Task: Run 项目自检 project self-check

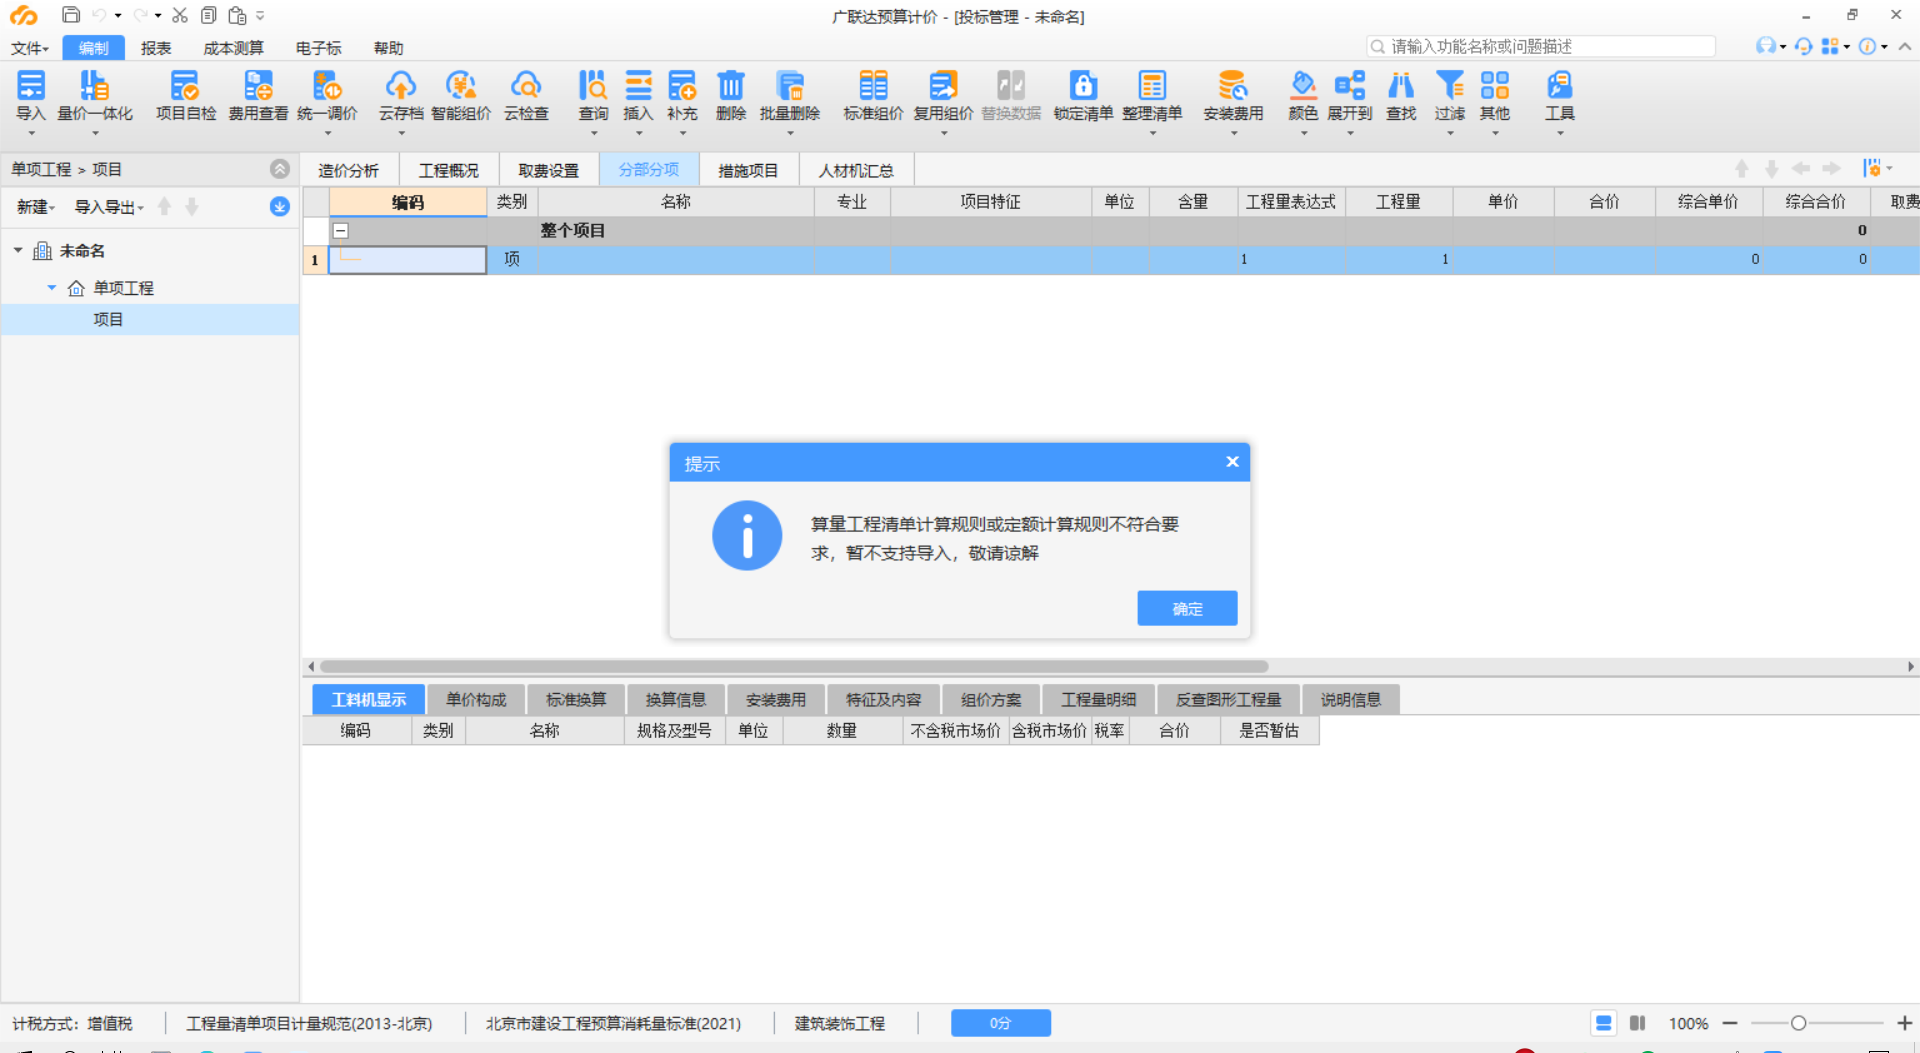Action: [x=186, y=97]
